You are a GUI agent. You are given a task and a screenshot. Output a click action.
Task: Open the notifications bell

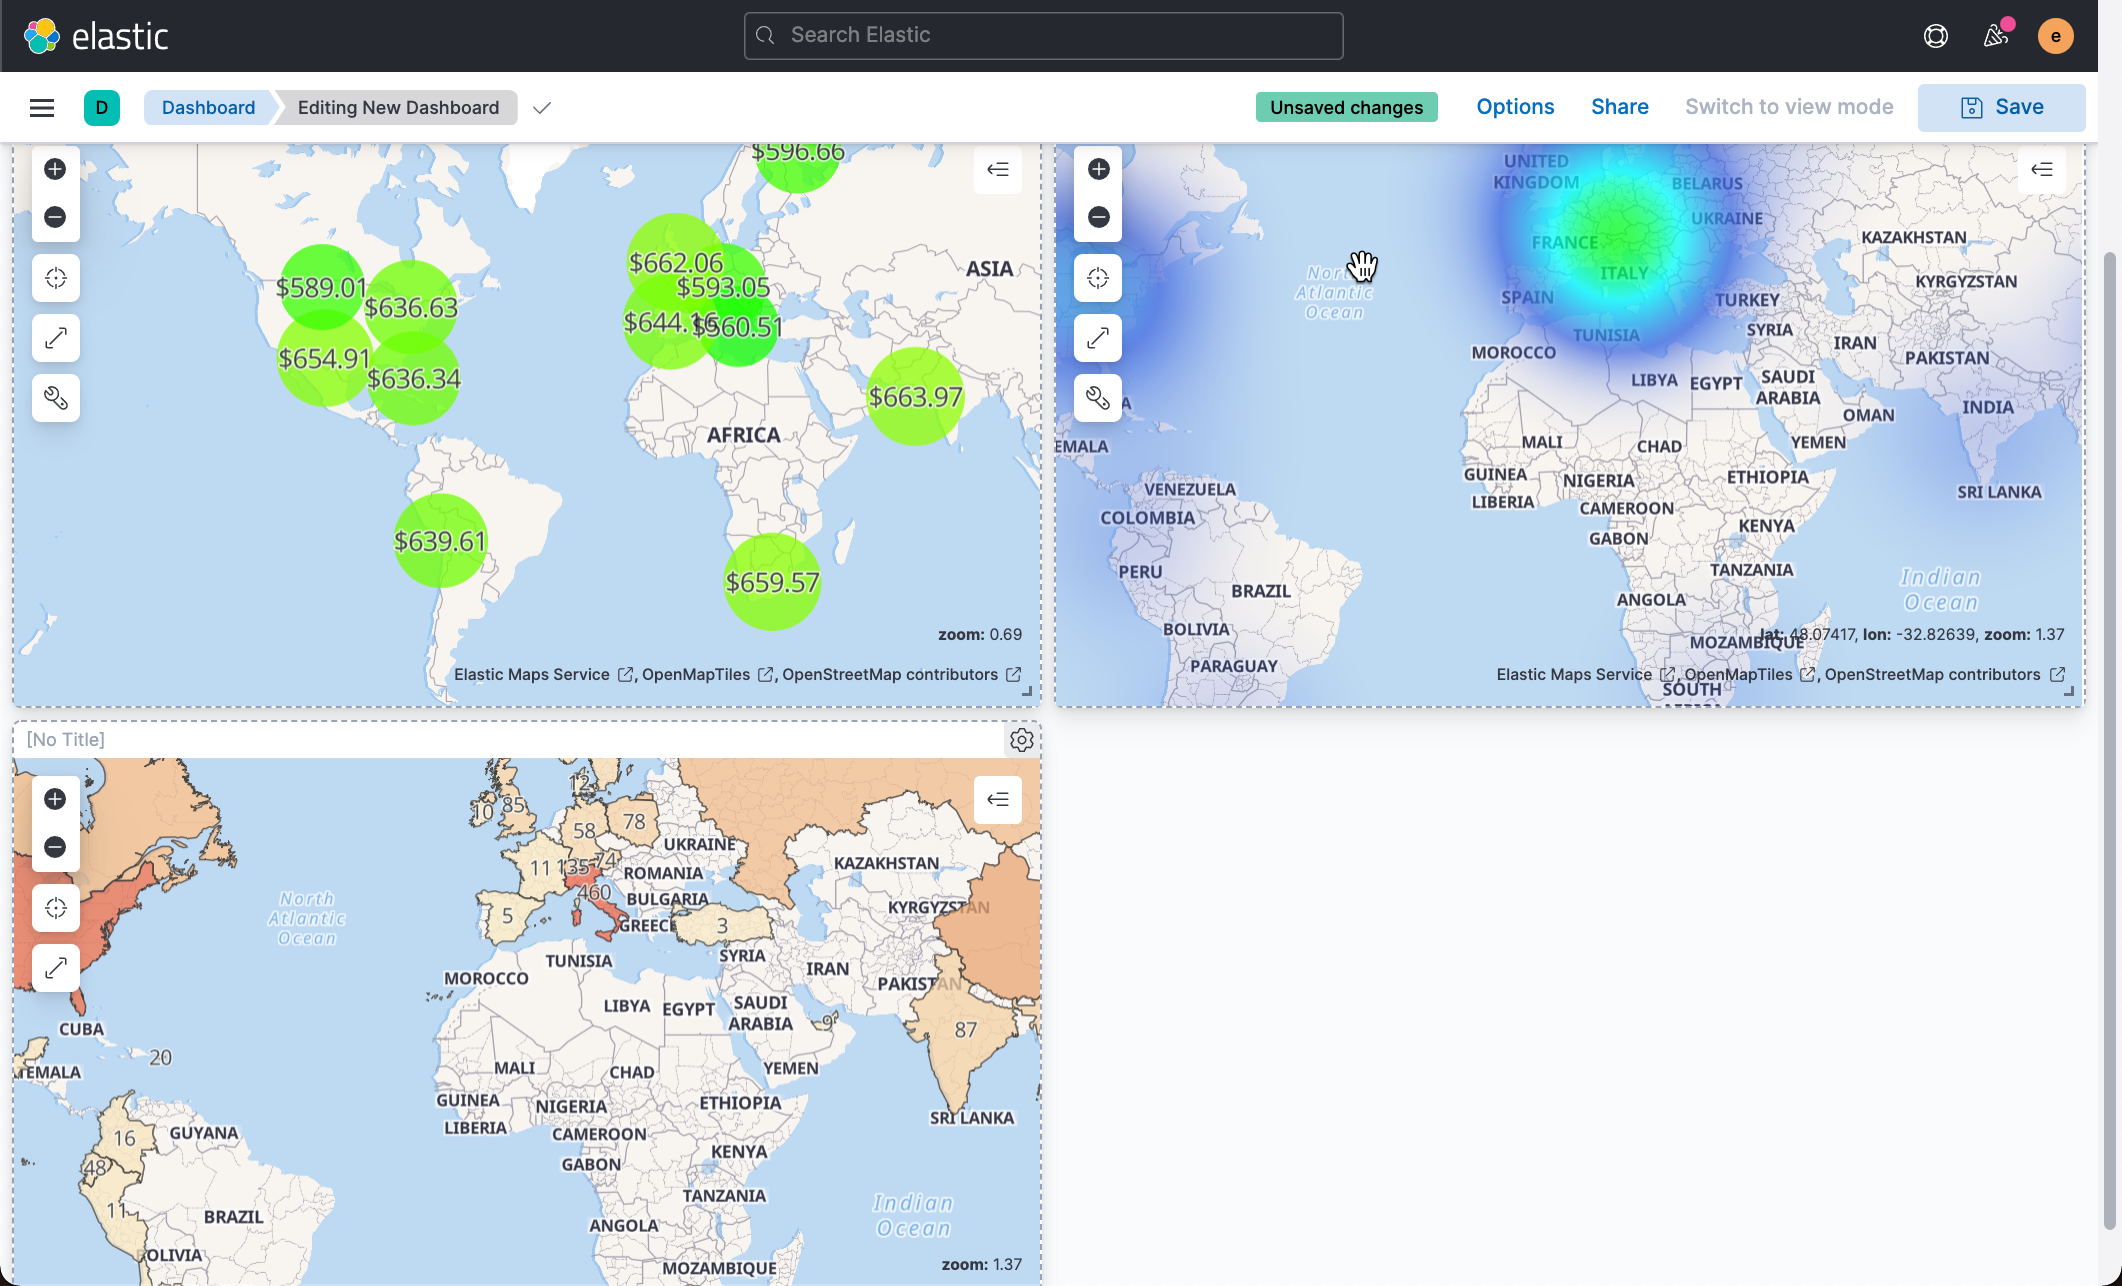coord(1996,35)
